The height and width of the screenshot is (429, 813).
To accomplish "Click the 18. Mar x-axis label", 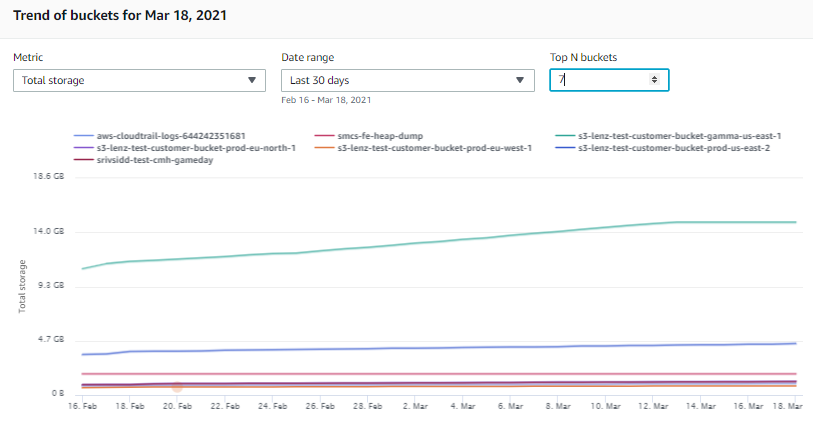I will click(788, 408).
